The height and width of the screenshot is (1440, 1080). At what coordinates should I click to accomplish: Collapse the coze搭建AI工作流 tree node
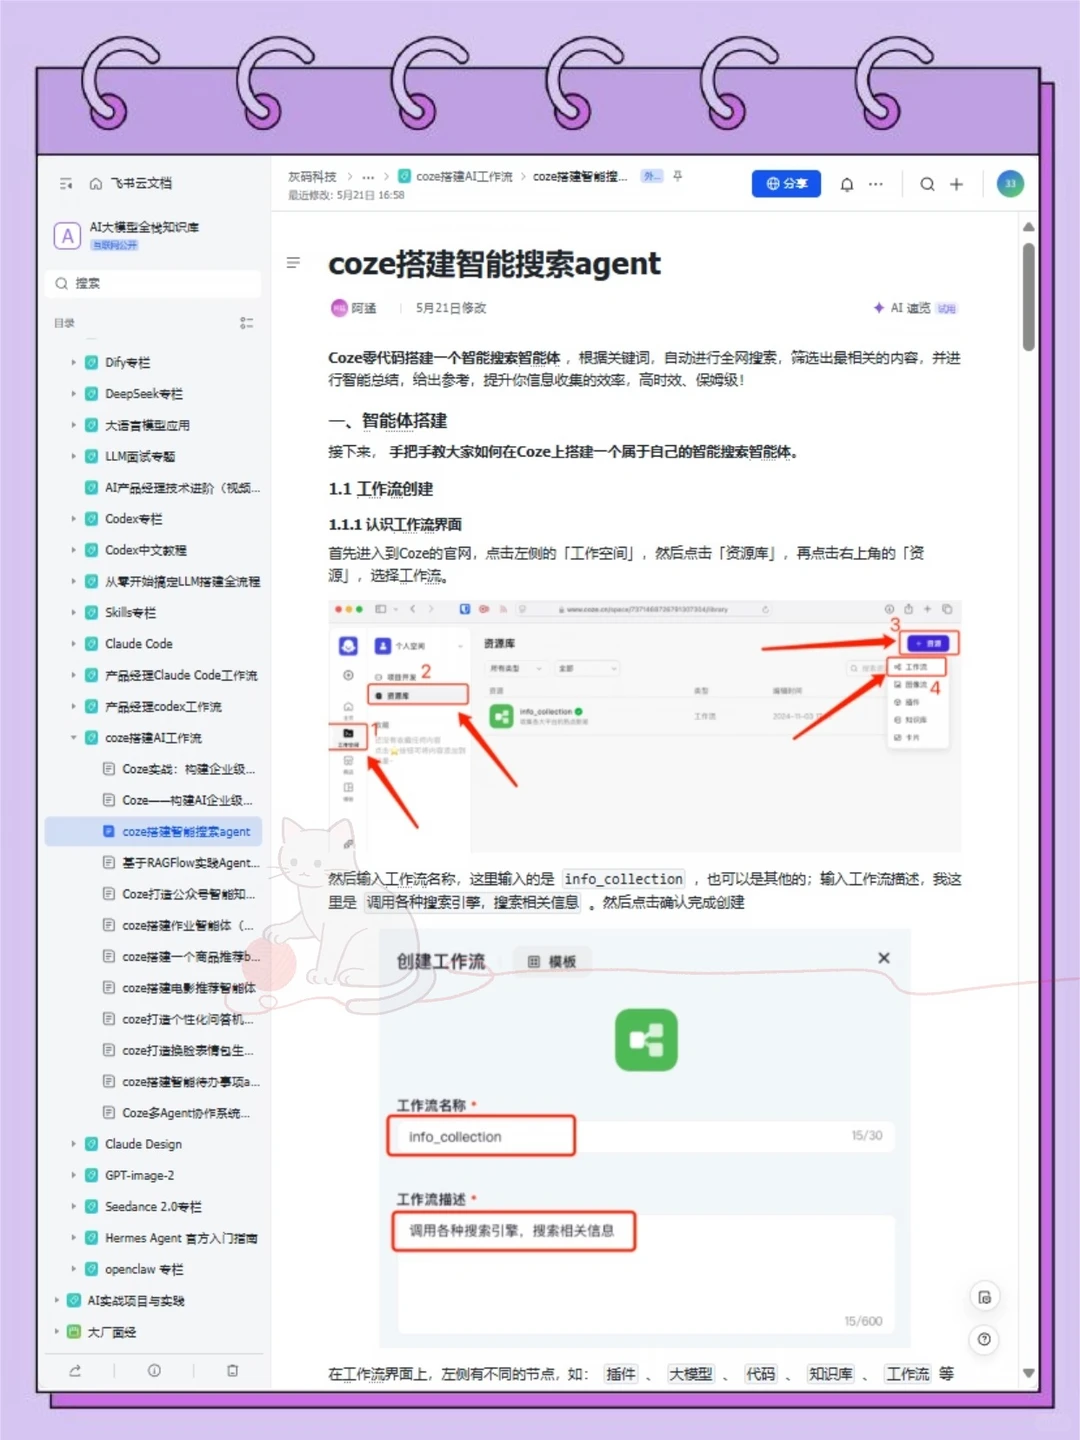(x=73, y=738)
